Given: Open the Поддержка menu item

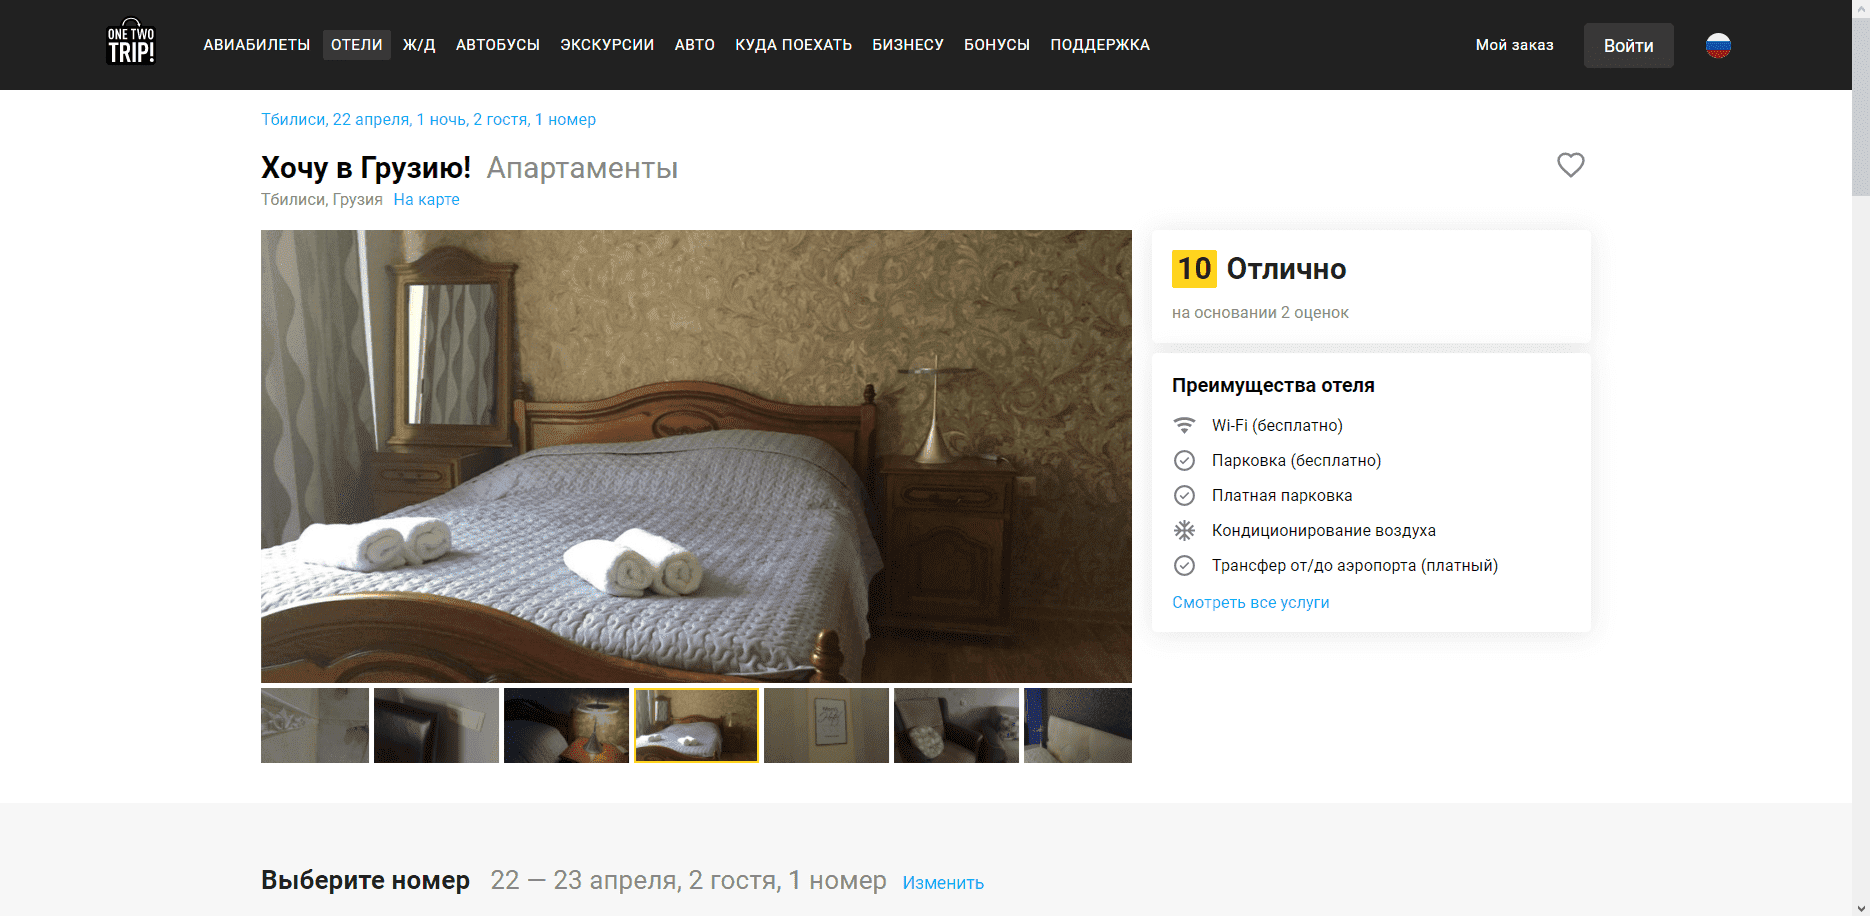Looking at the screenshot, I should 1100,45.
